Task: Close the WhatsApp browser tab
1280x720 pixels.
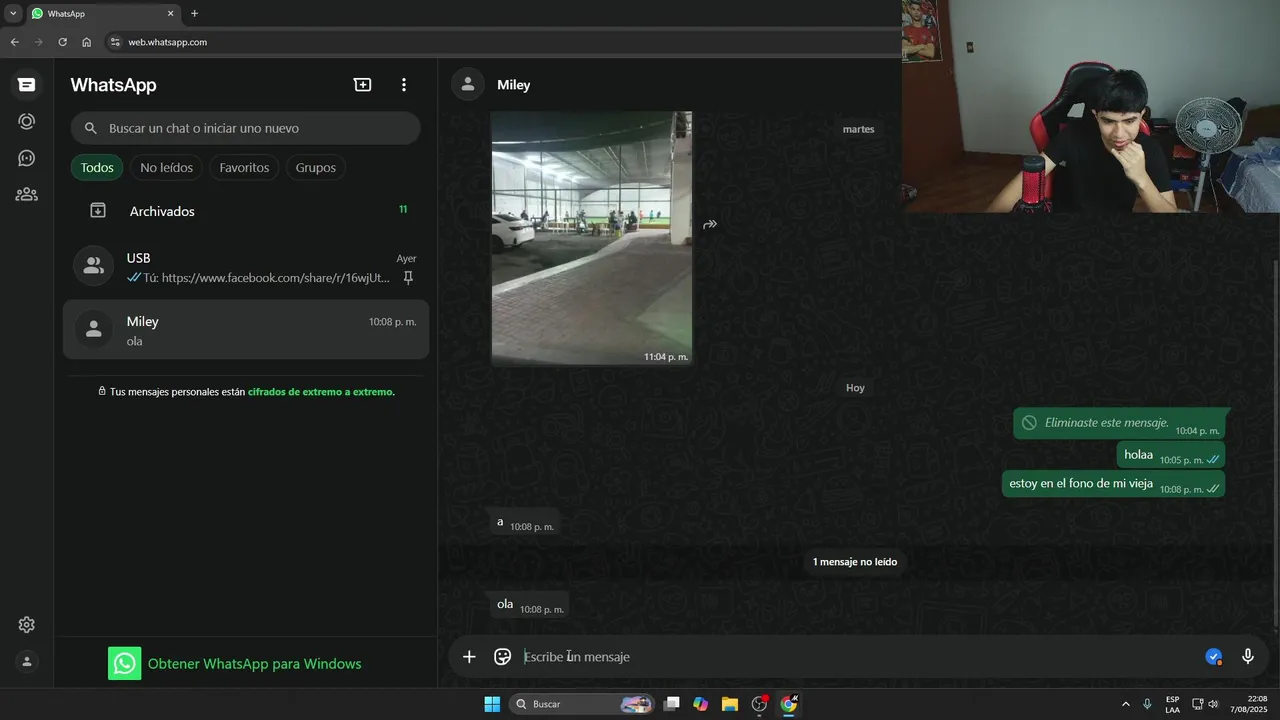Action: point(170,14)
